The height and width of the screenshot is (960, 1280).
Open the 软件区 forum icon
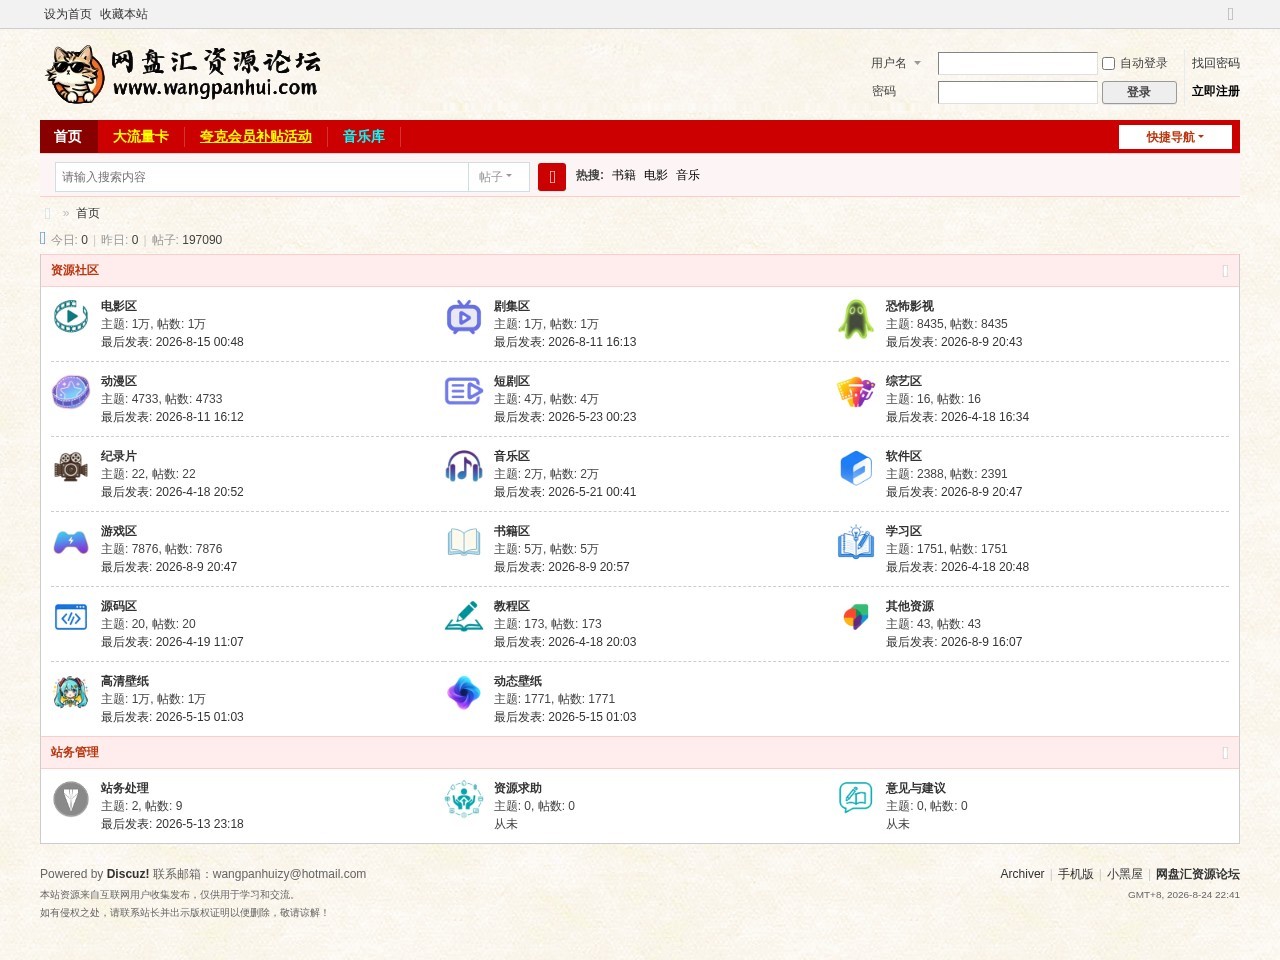coord(856,467)
